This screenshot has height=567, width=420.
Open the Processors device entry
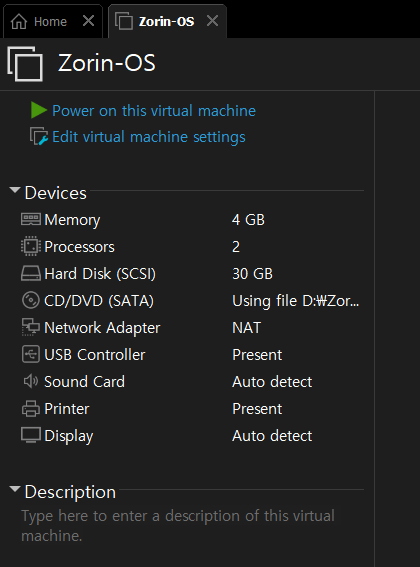pyautogui.click(x=79, y=247)
